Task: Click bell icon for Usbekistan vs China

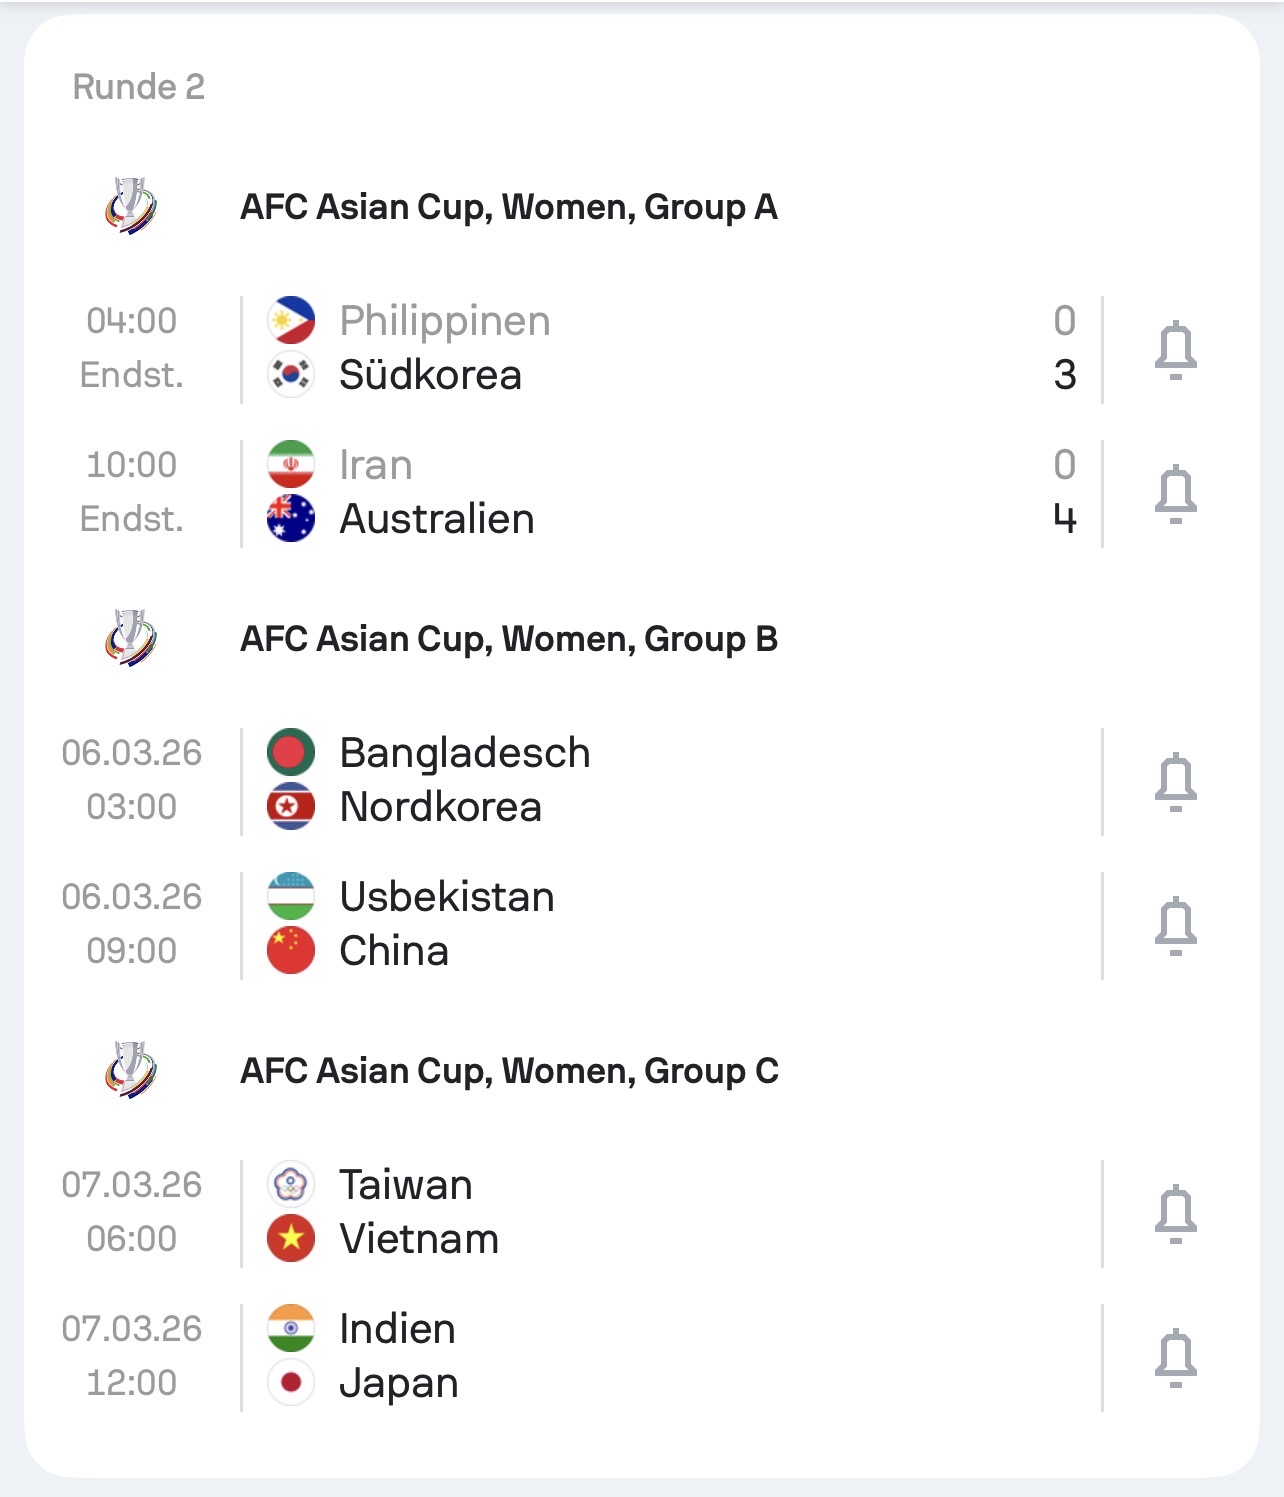Action: point(1175,925)
